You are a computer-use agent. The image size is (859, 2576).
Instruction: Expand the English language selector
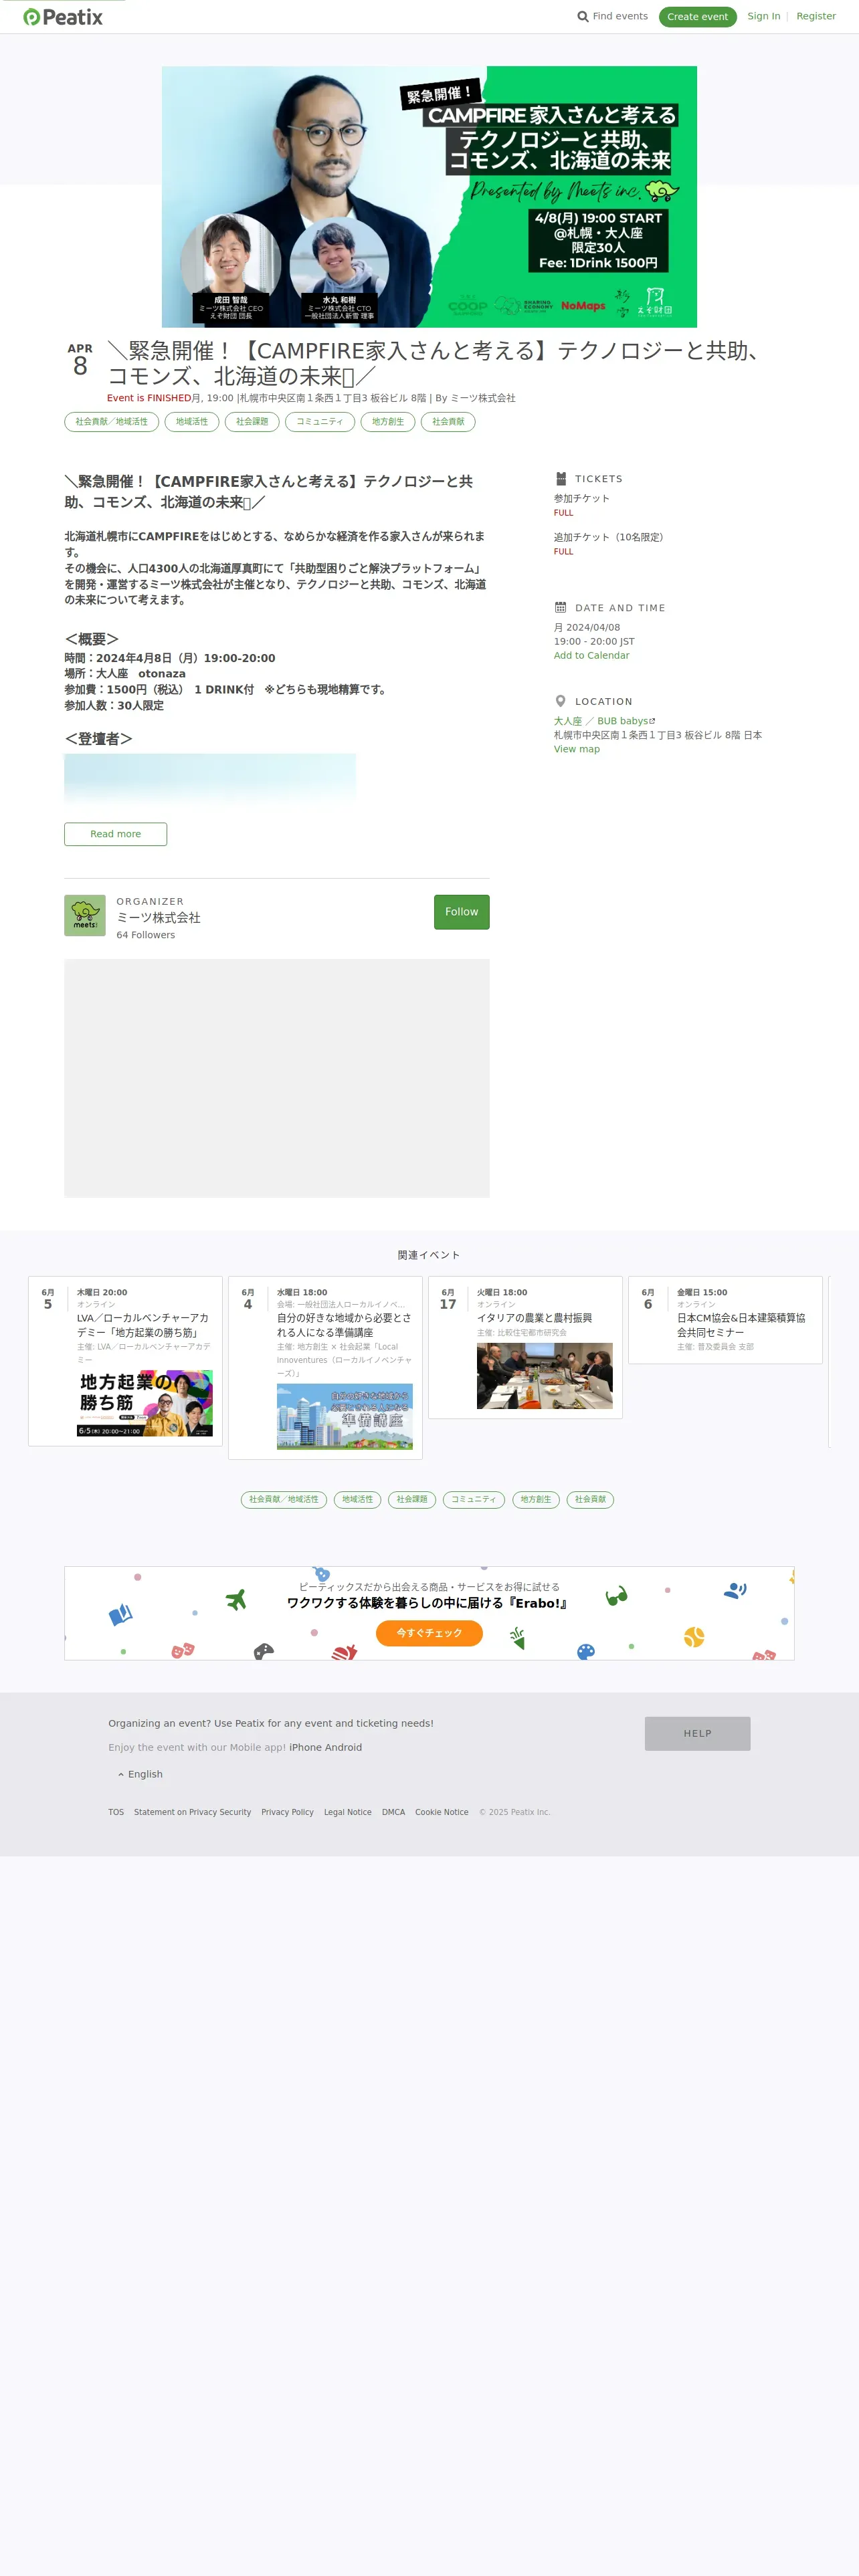point(140,1774)
